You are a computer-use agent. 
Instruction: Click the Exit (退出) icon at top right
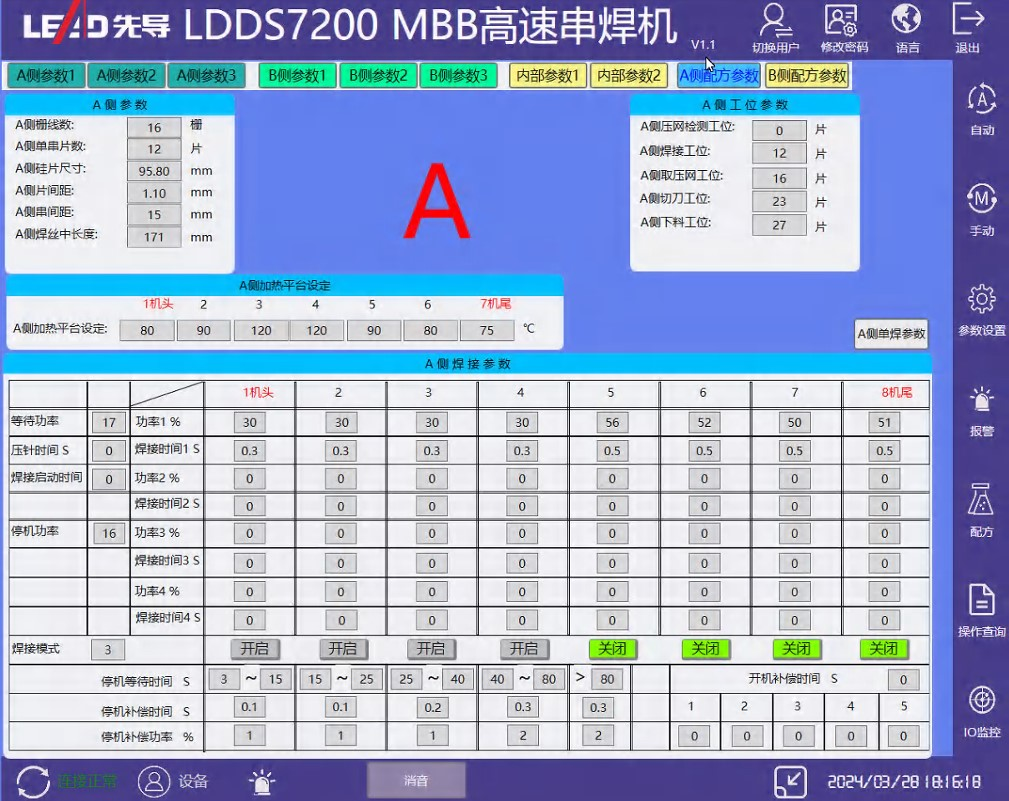(x=967, y=20)
